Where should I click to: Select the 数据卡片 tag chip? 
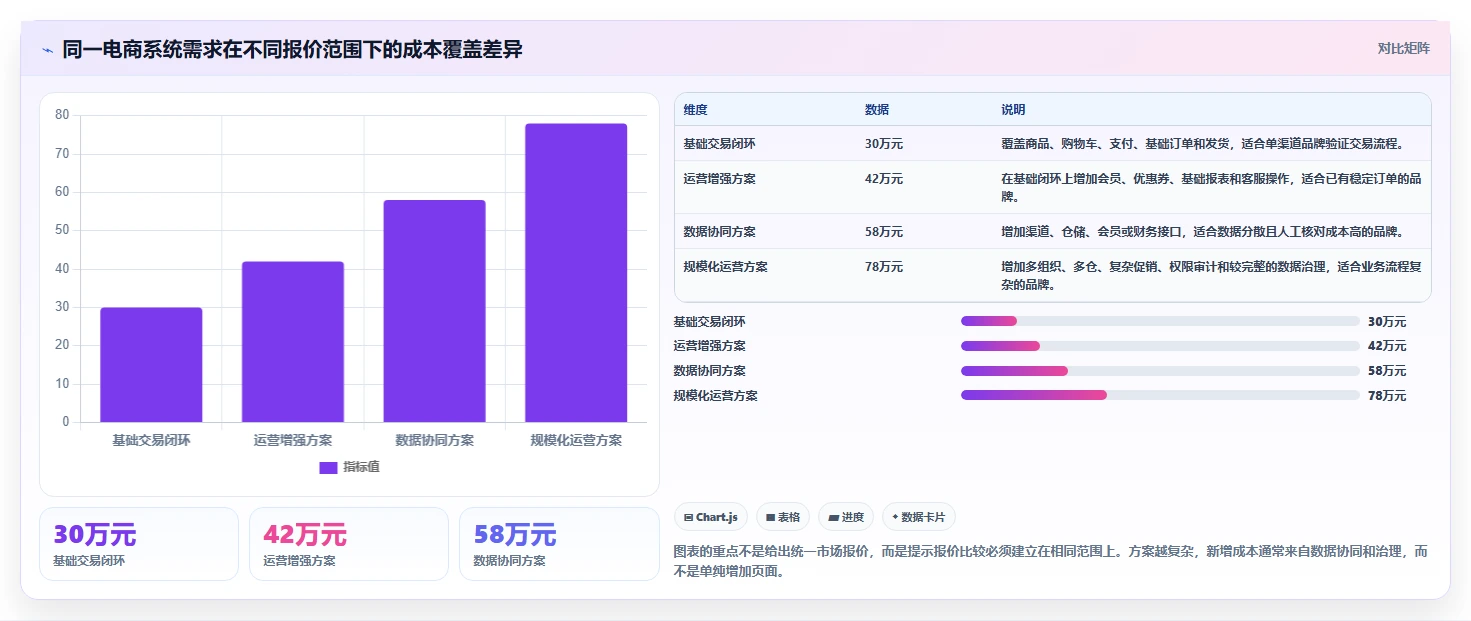(x=919, y=517)
